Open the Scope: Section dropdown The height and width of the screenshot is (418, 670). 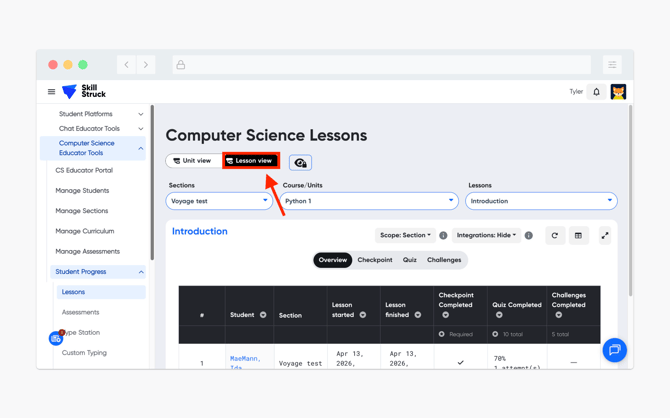click(x=405, y=236)
